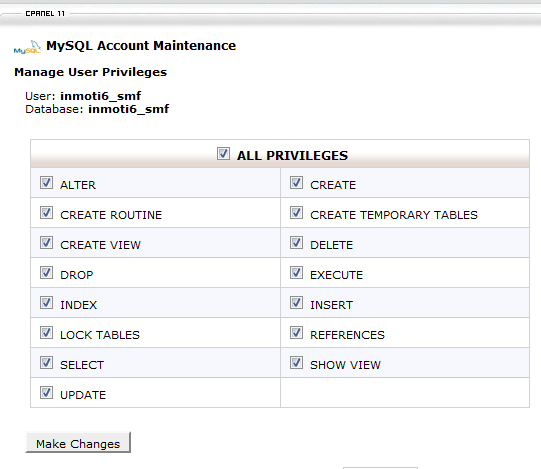Disable the REFERENCES privilege checkbox
The image size is (541, 469).
coord(296,333)
